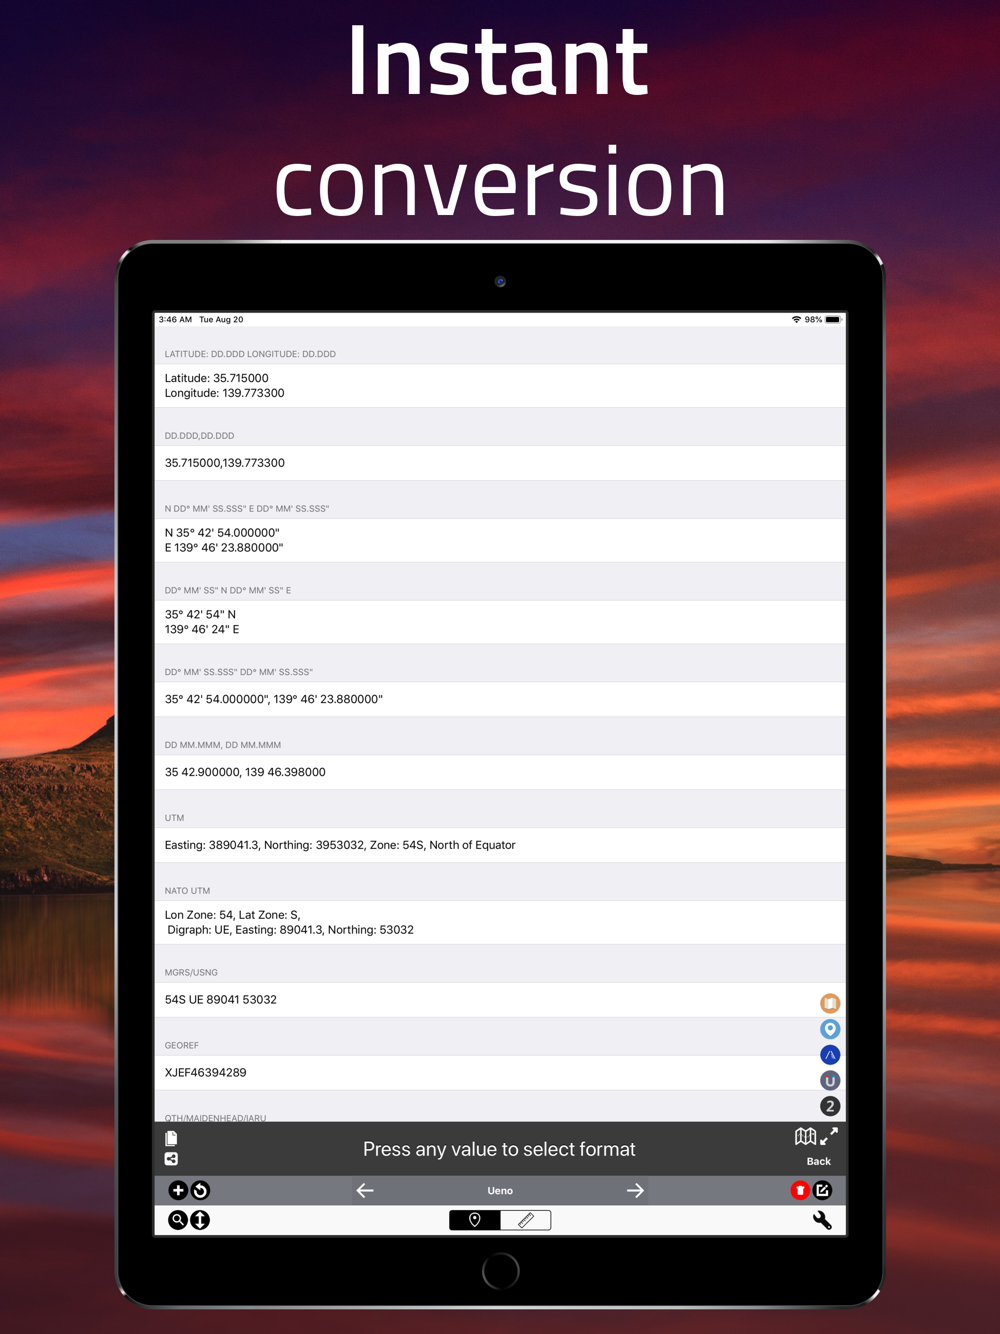Tap the Wi-Fi status icon
The width and height of the screenshot is (1000, 1334).
[x=796, y=320]
